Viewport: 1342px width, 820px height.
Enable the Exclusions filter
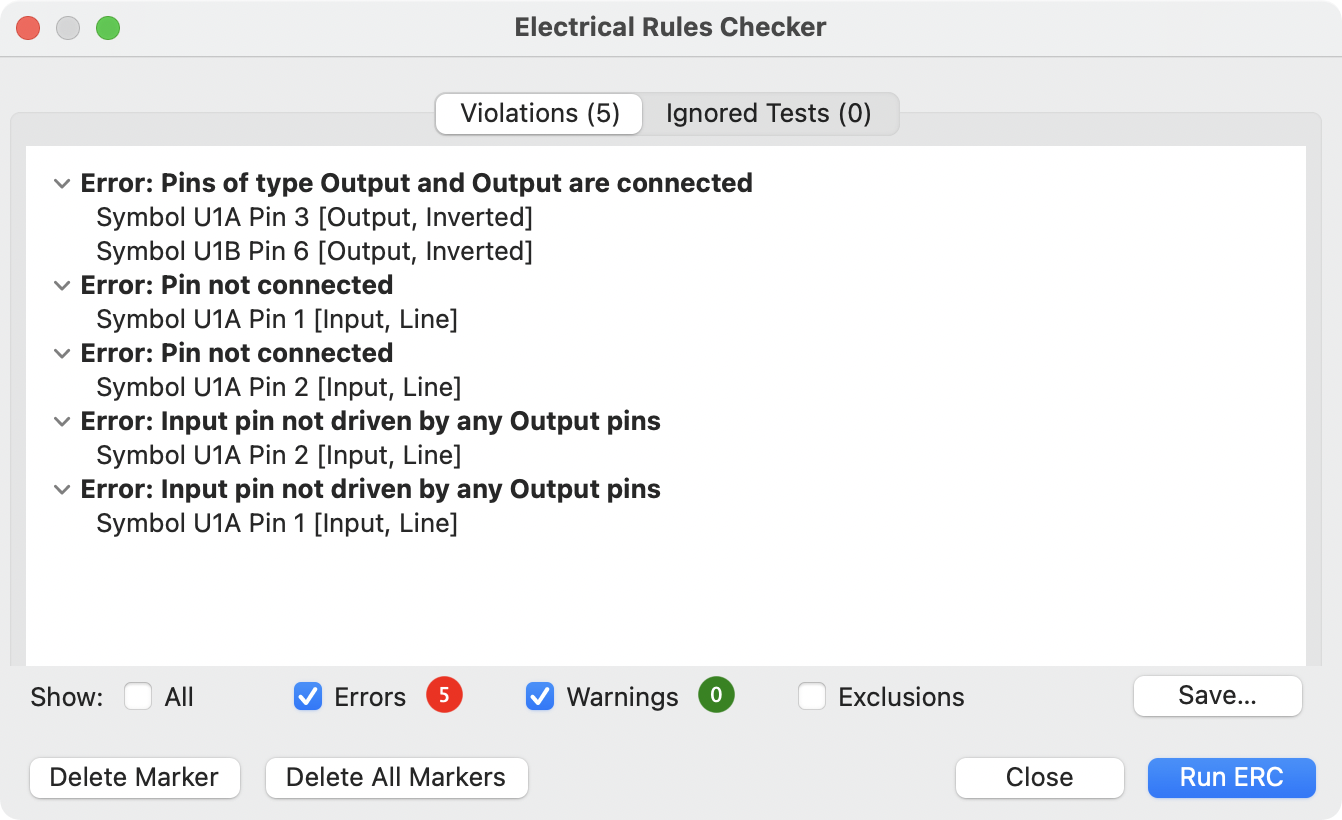(x=811, y=696)
